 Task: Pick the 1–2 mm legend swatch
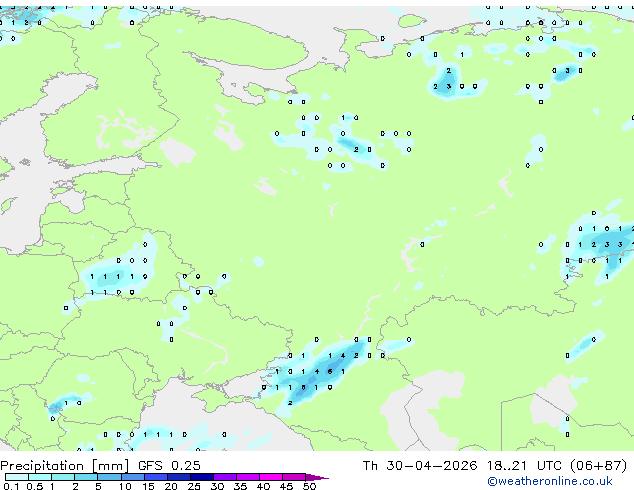click(x=63, y=477)
